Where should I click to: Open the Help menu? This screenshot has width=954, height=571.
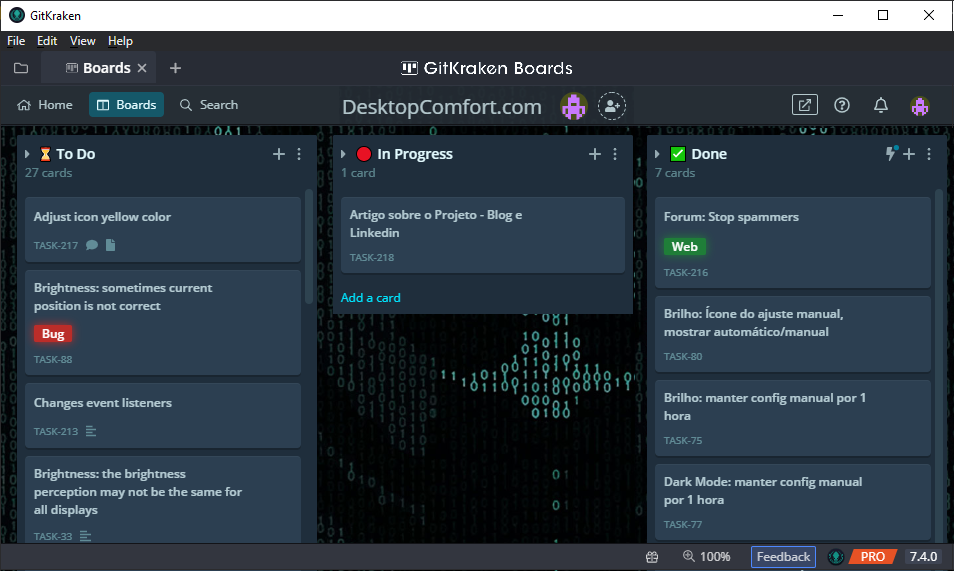(x=120, y=41)
